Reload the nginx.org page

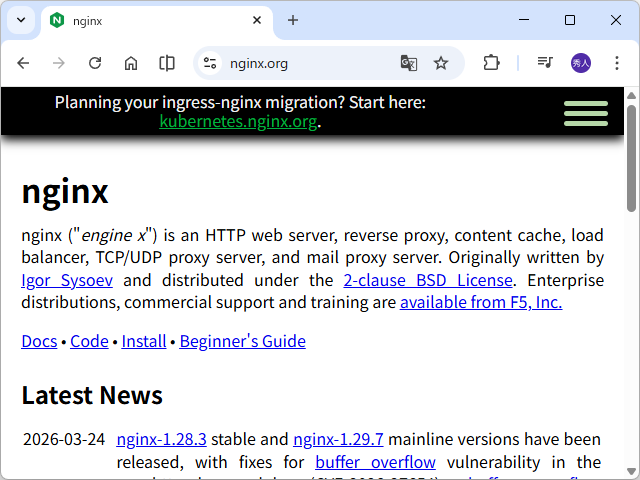95,63
